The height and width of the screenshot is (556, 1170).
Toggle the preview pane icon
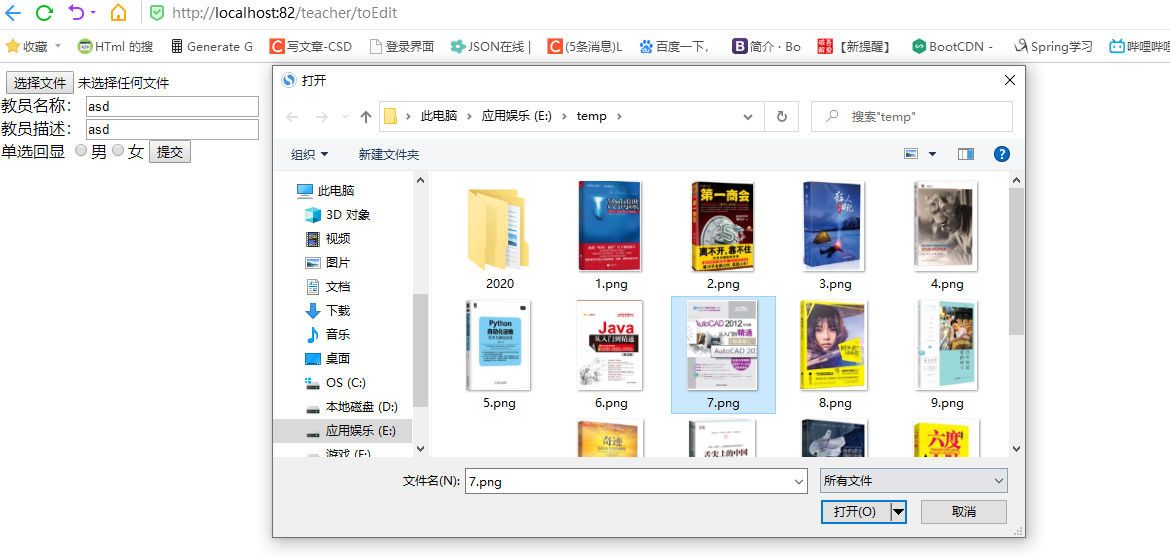click(x=966, y=154)
